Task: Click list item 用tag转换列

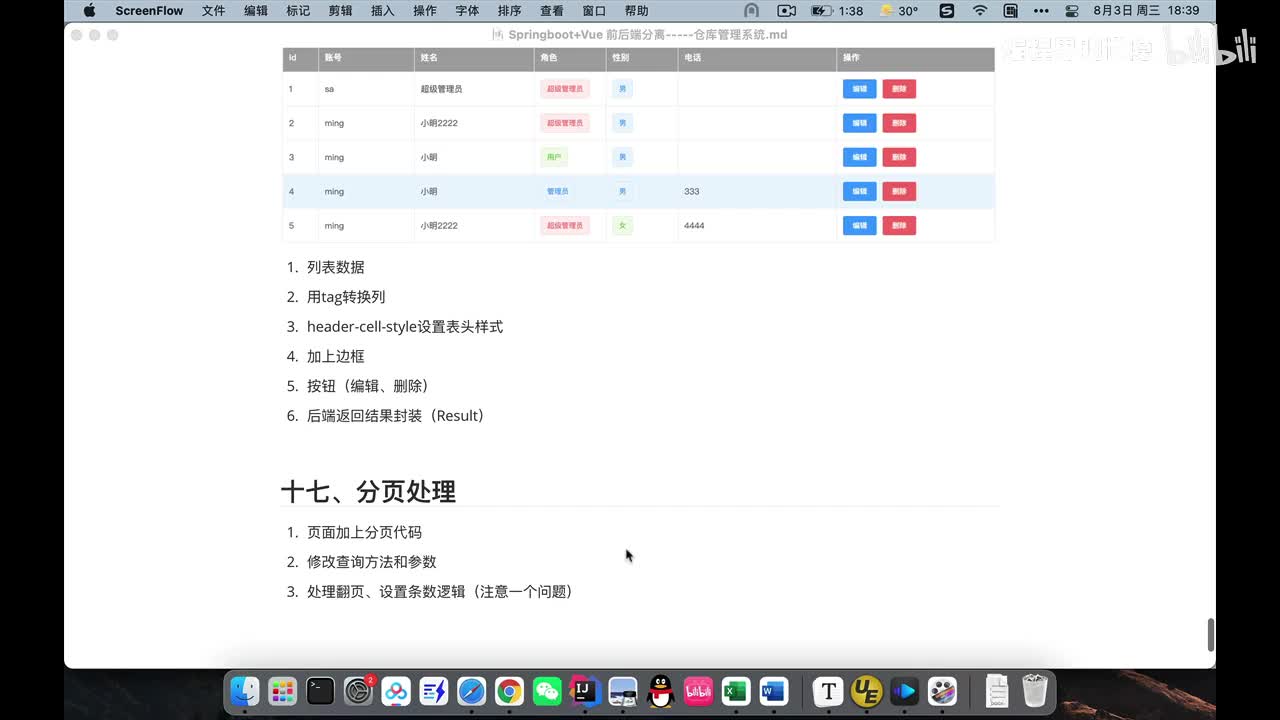Action: point(346,297)
